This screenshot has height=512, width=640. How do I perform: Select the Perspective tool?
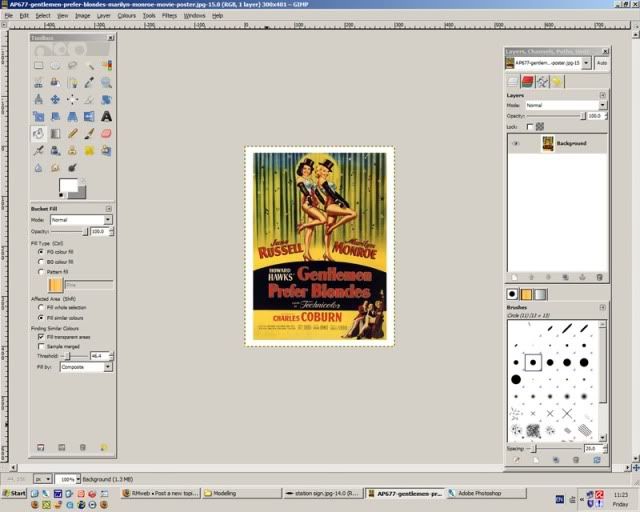[x=72, y=116]
